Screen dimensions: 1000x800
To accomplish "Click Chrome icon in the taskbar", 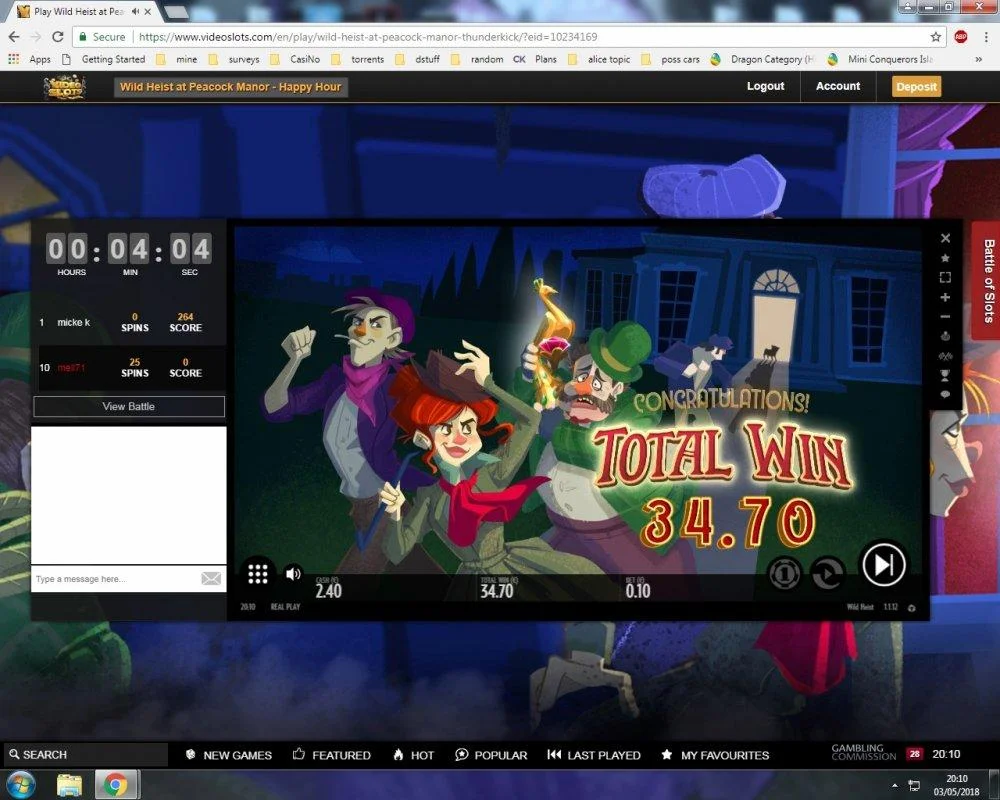I will [x=115, y=785].
